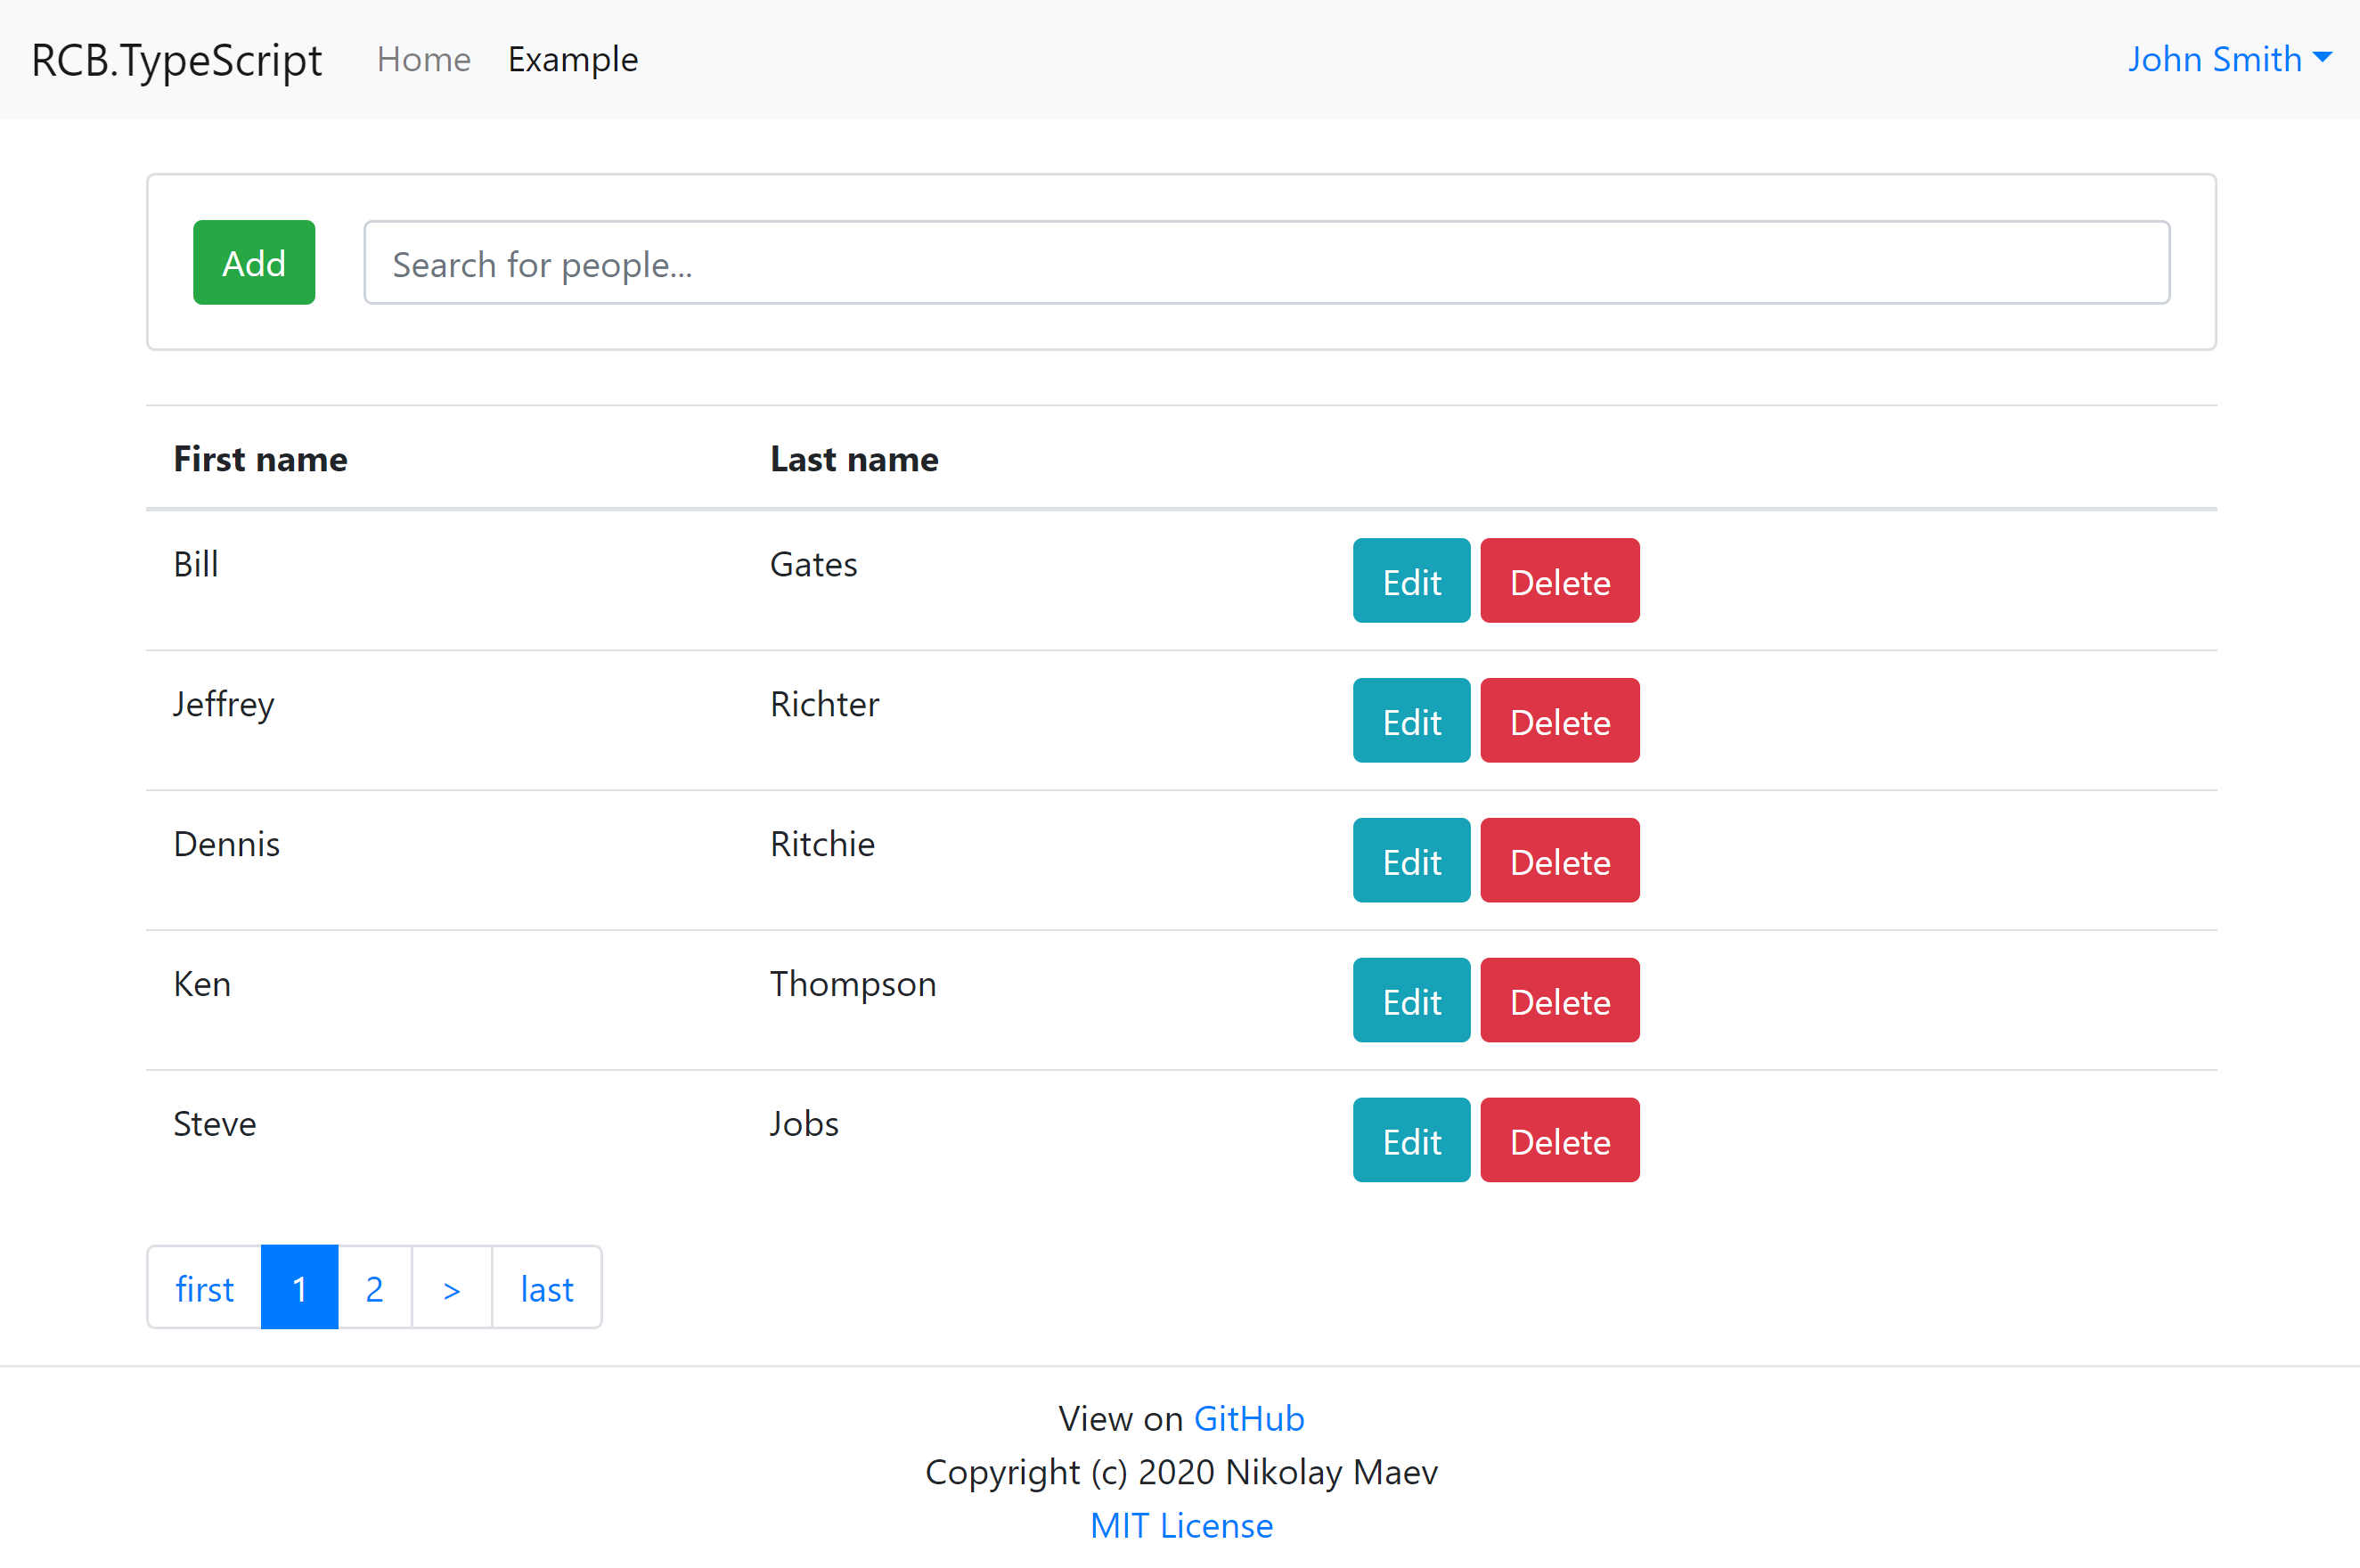Open the GitHub footer link
2360x1568 pixels.
(1248, 1418)
